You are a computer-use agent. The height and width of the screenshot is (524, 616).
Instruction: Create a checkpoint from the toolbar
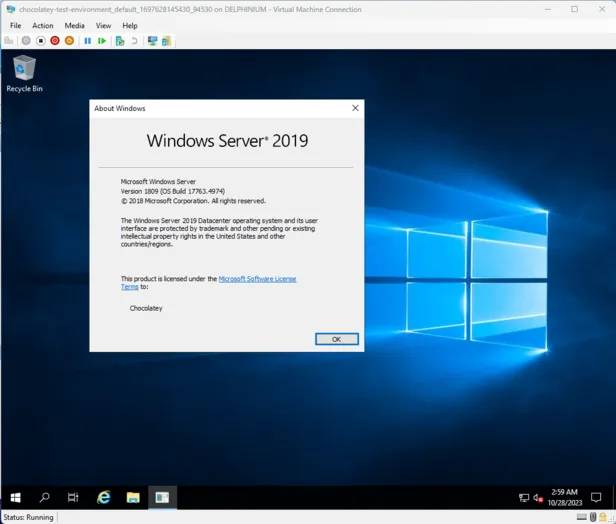click(x=120, y=41)
